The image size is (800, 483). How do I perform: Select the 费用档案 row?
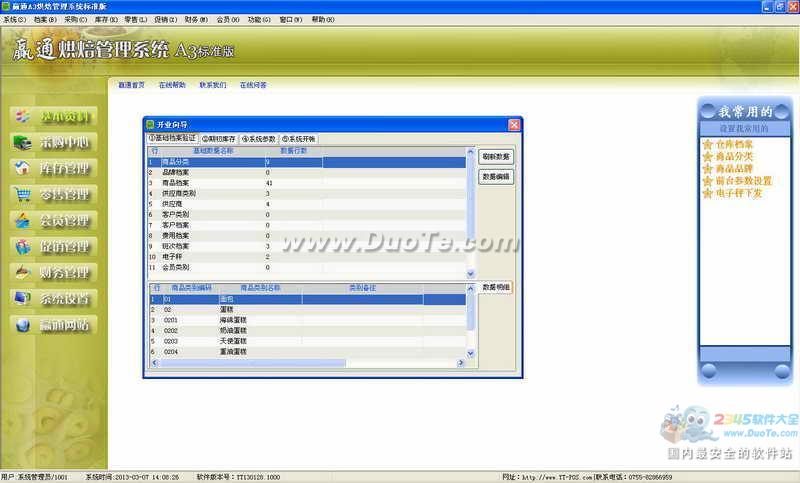pos(307,236)
